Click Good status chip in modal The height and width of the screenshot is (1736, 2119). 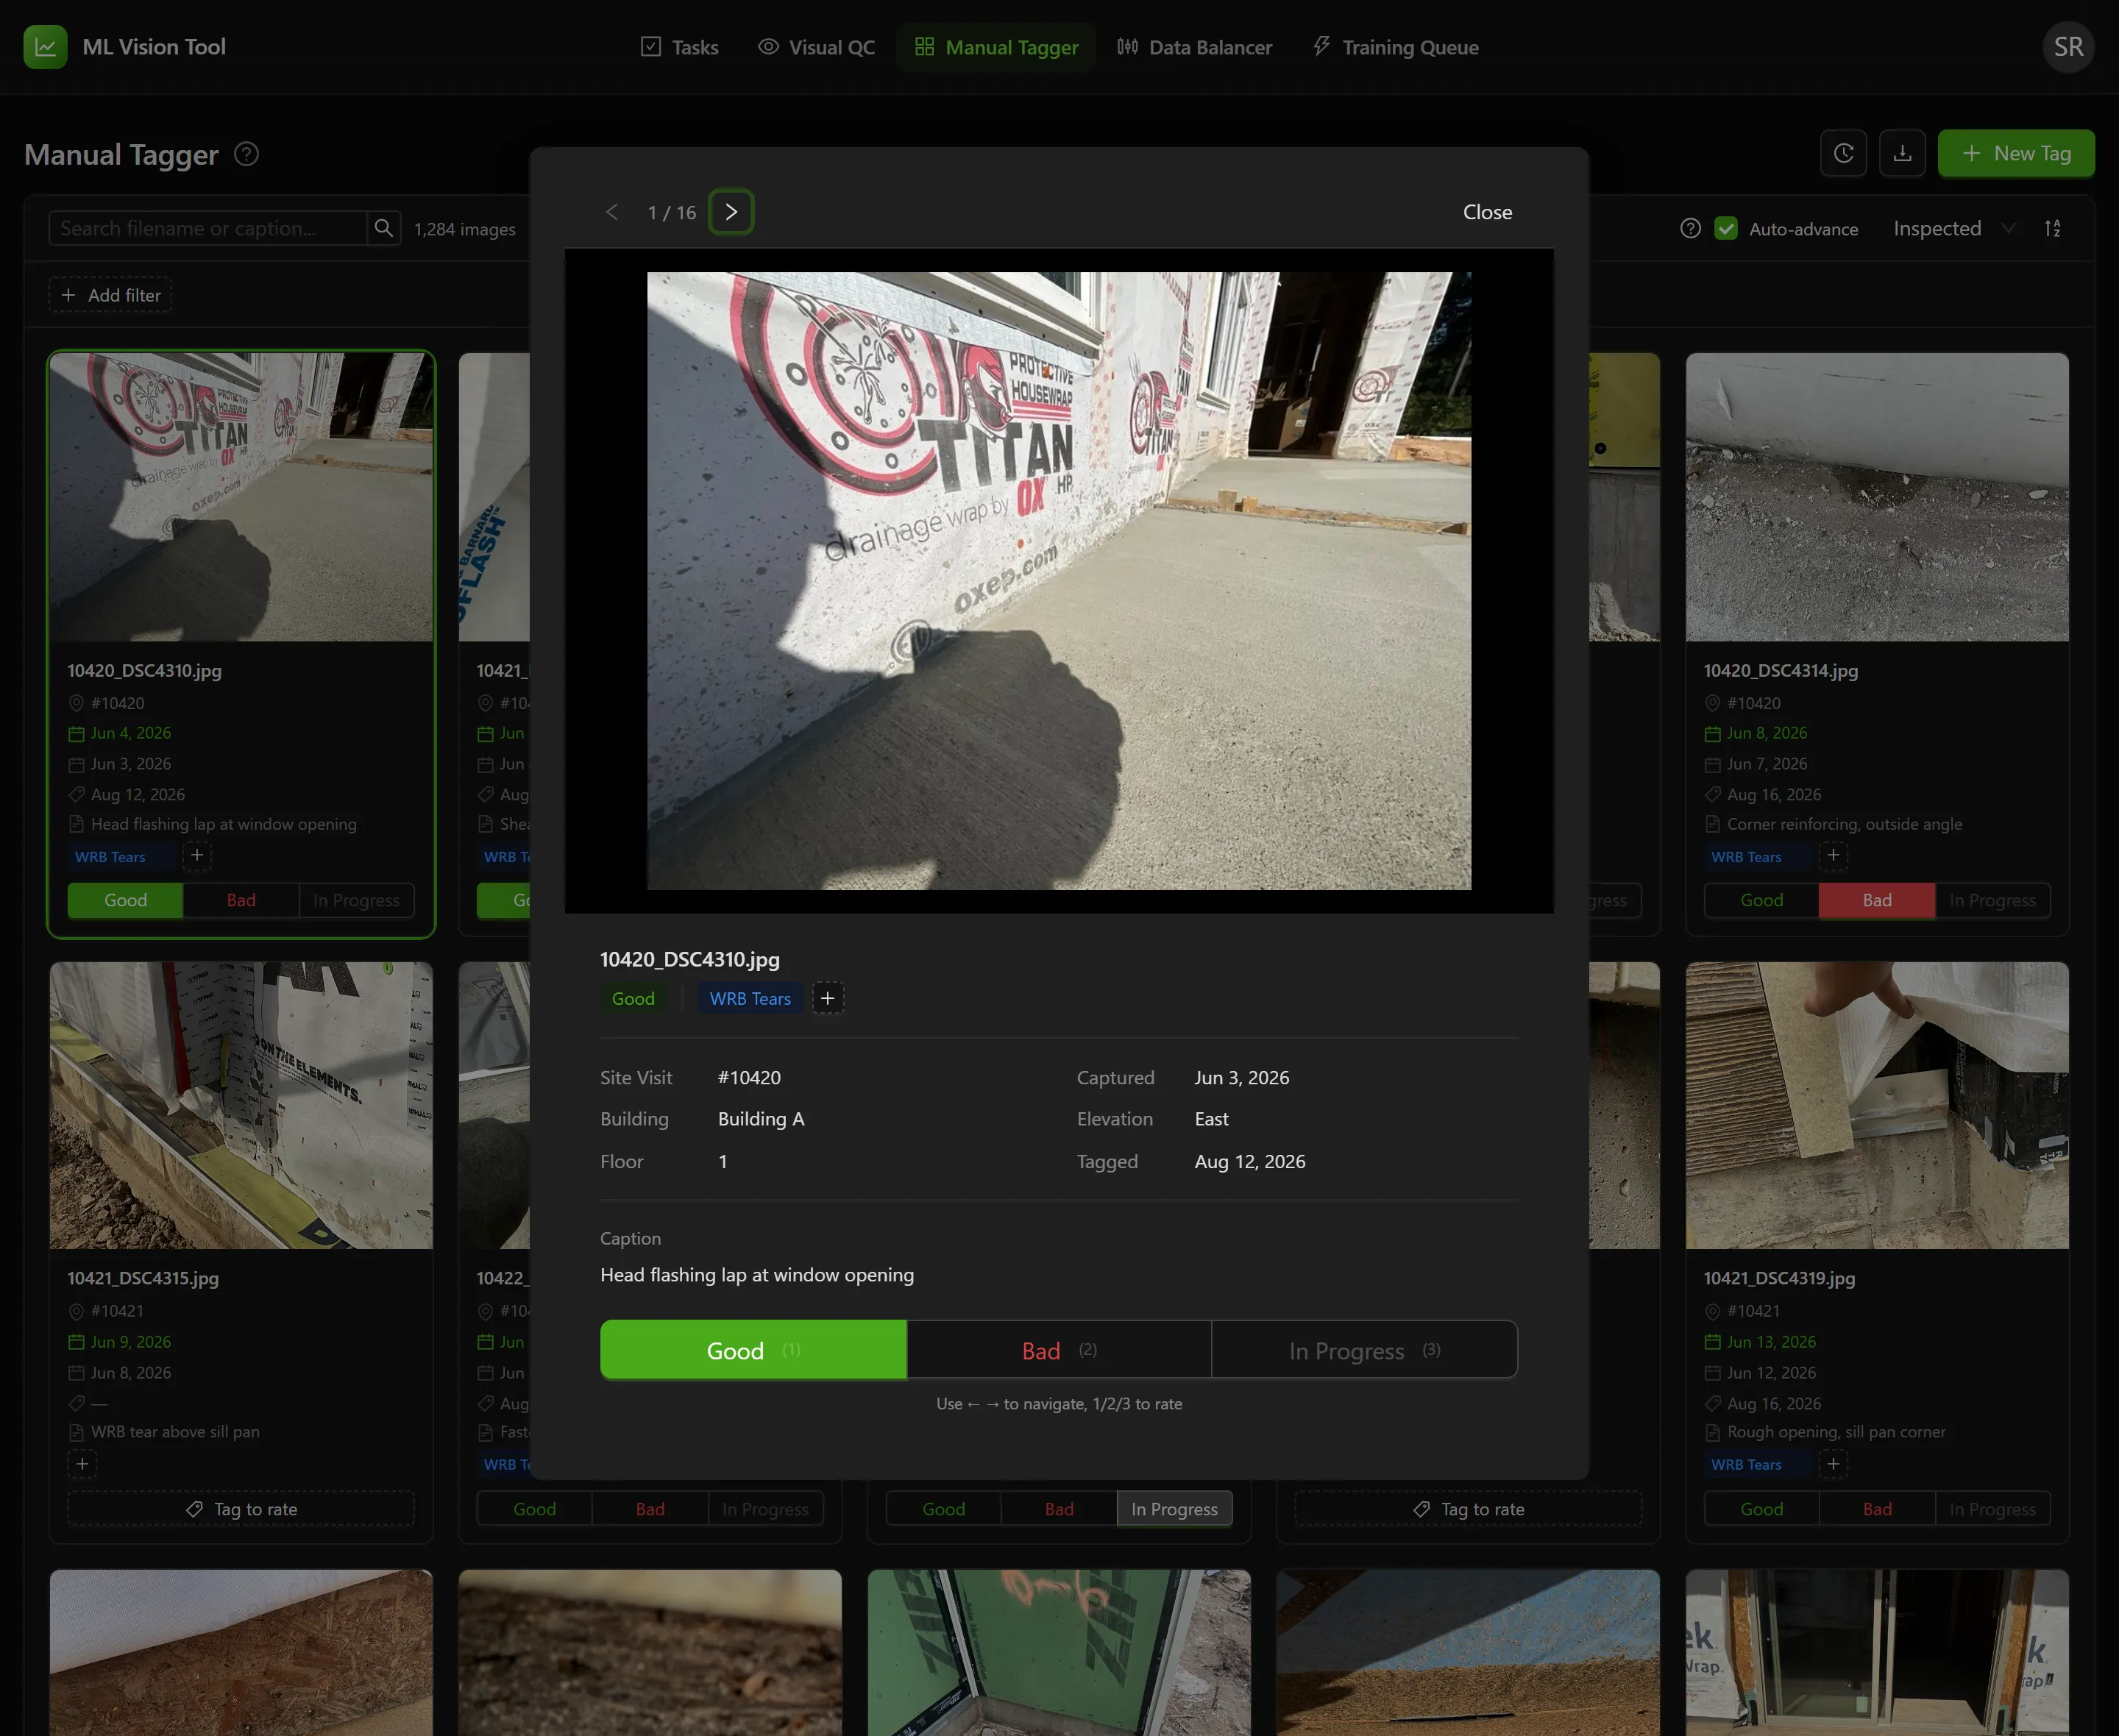[x=633, y=998]
